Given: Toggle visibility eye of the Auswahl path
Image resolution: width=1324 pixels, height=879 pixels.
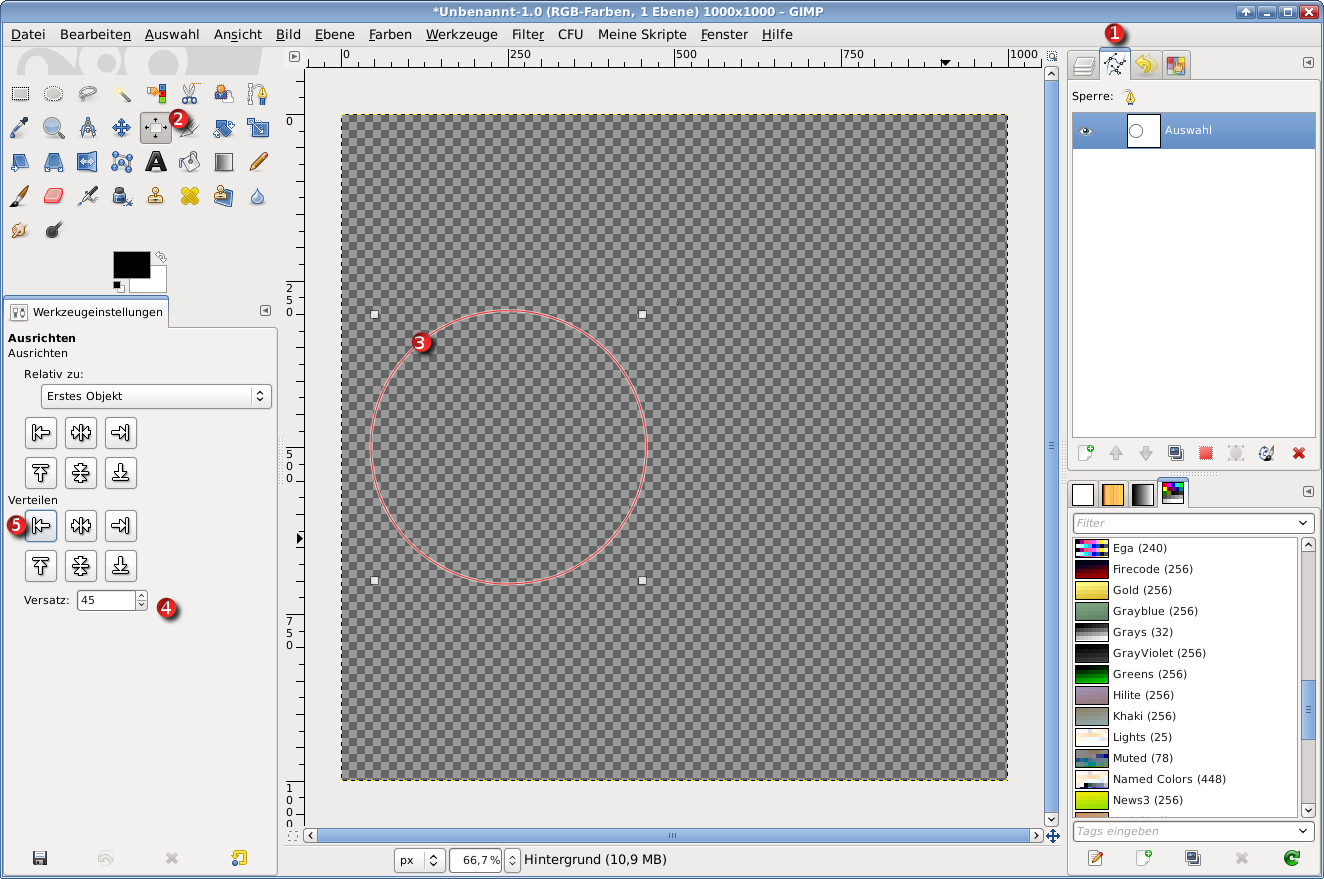Looking at the screenshot, I should coord(1086,131).
